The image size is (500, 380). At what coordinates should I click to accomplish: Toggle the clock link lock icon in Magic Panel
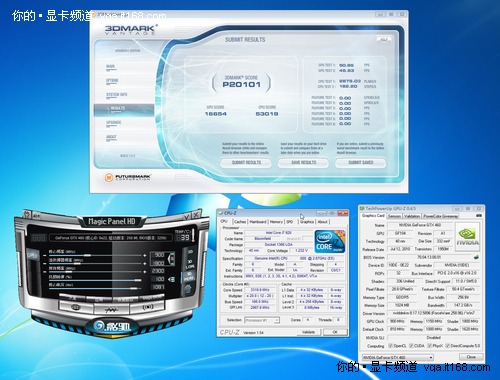[171, 258]
